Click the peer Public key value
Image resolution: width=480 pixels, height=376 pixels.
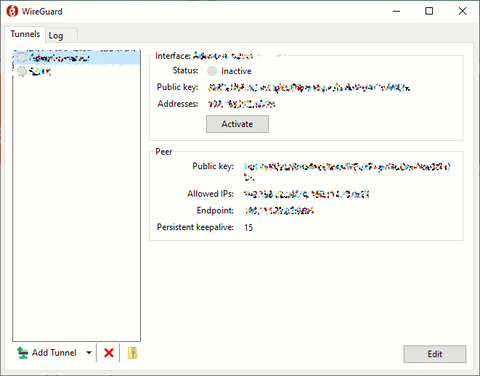click(x=347, y=171)
